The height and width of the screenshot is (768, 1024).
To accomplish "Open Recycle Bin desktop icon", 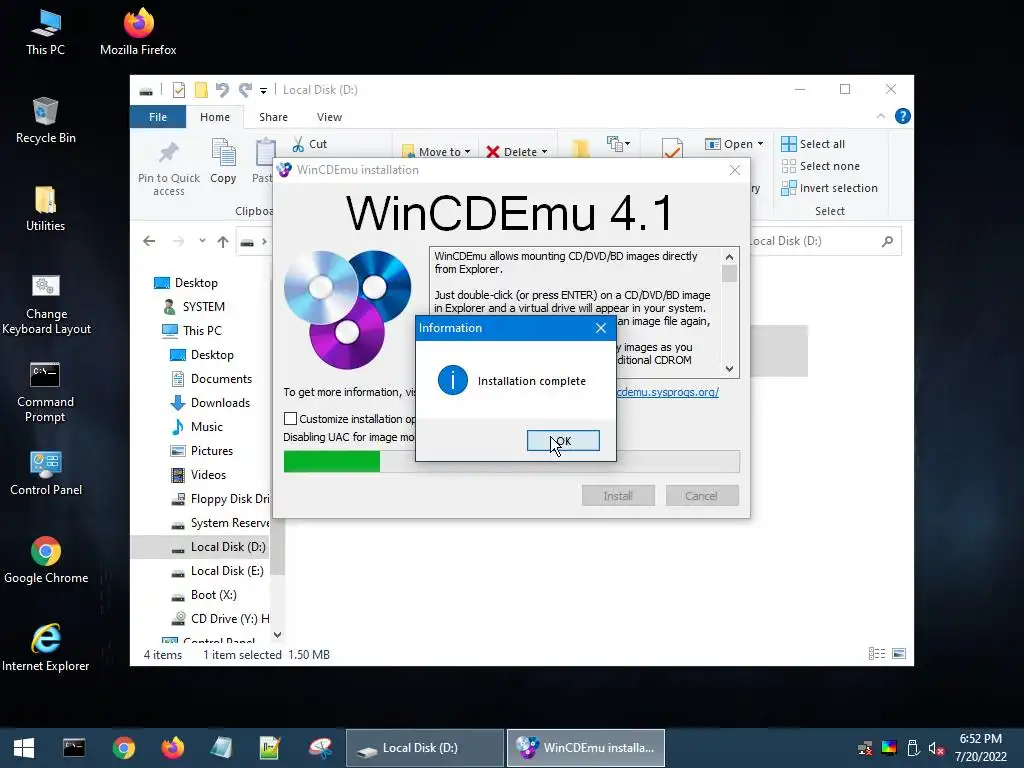I will [46, 121].
